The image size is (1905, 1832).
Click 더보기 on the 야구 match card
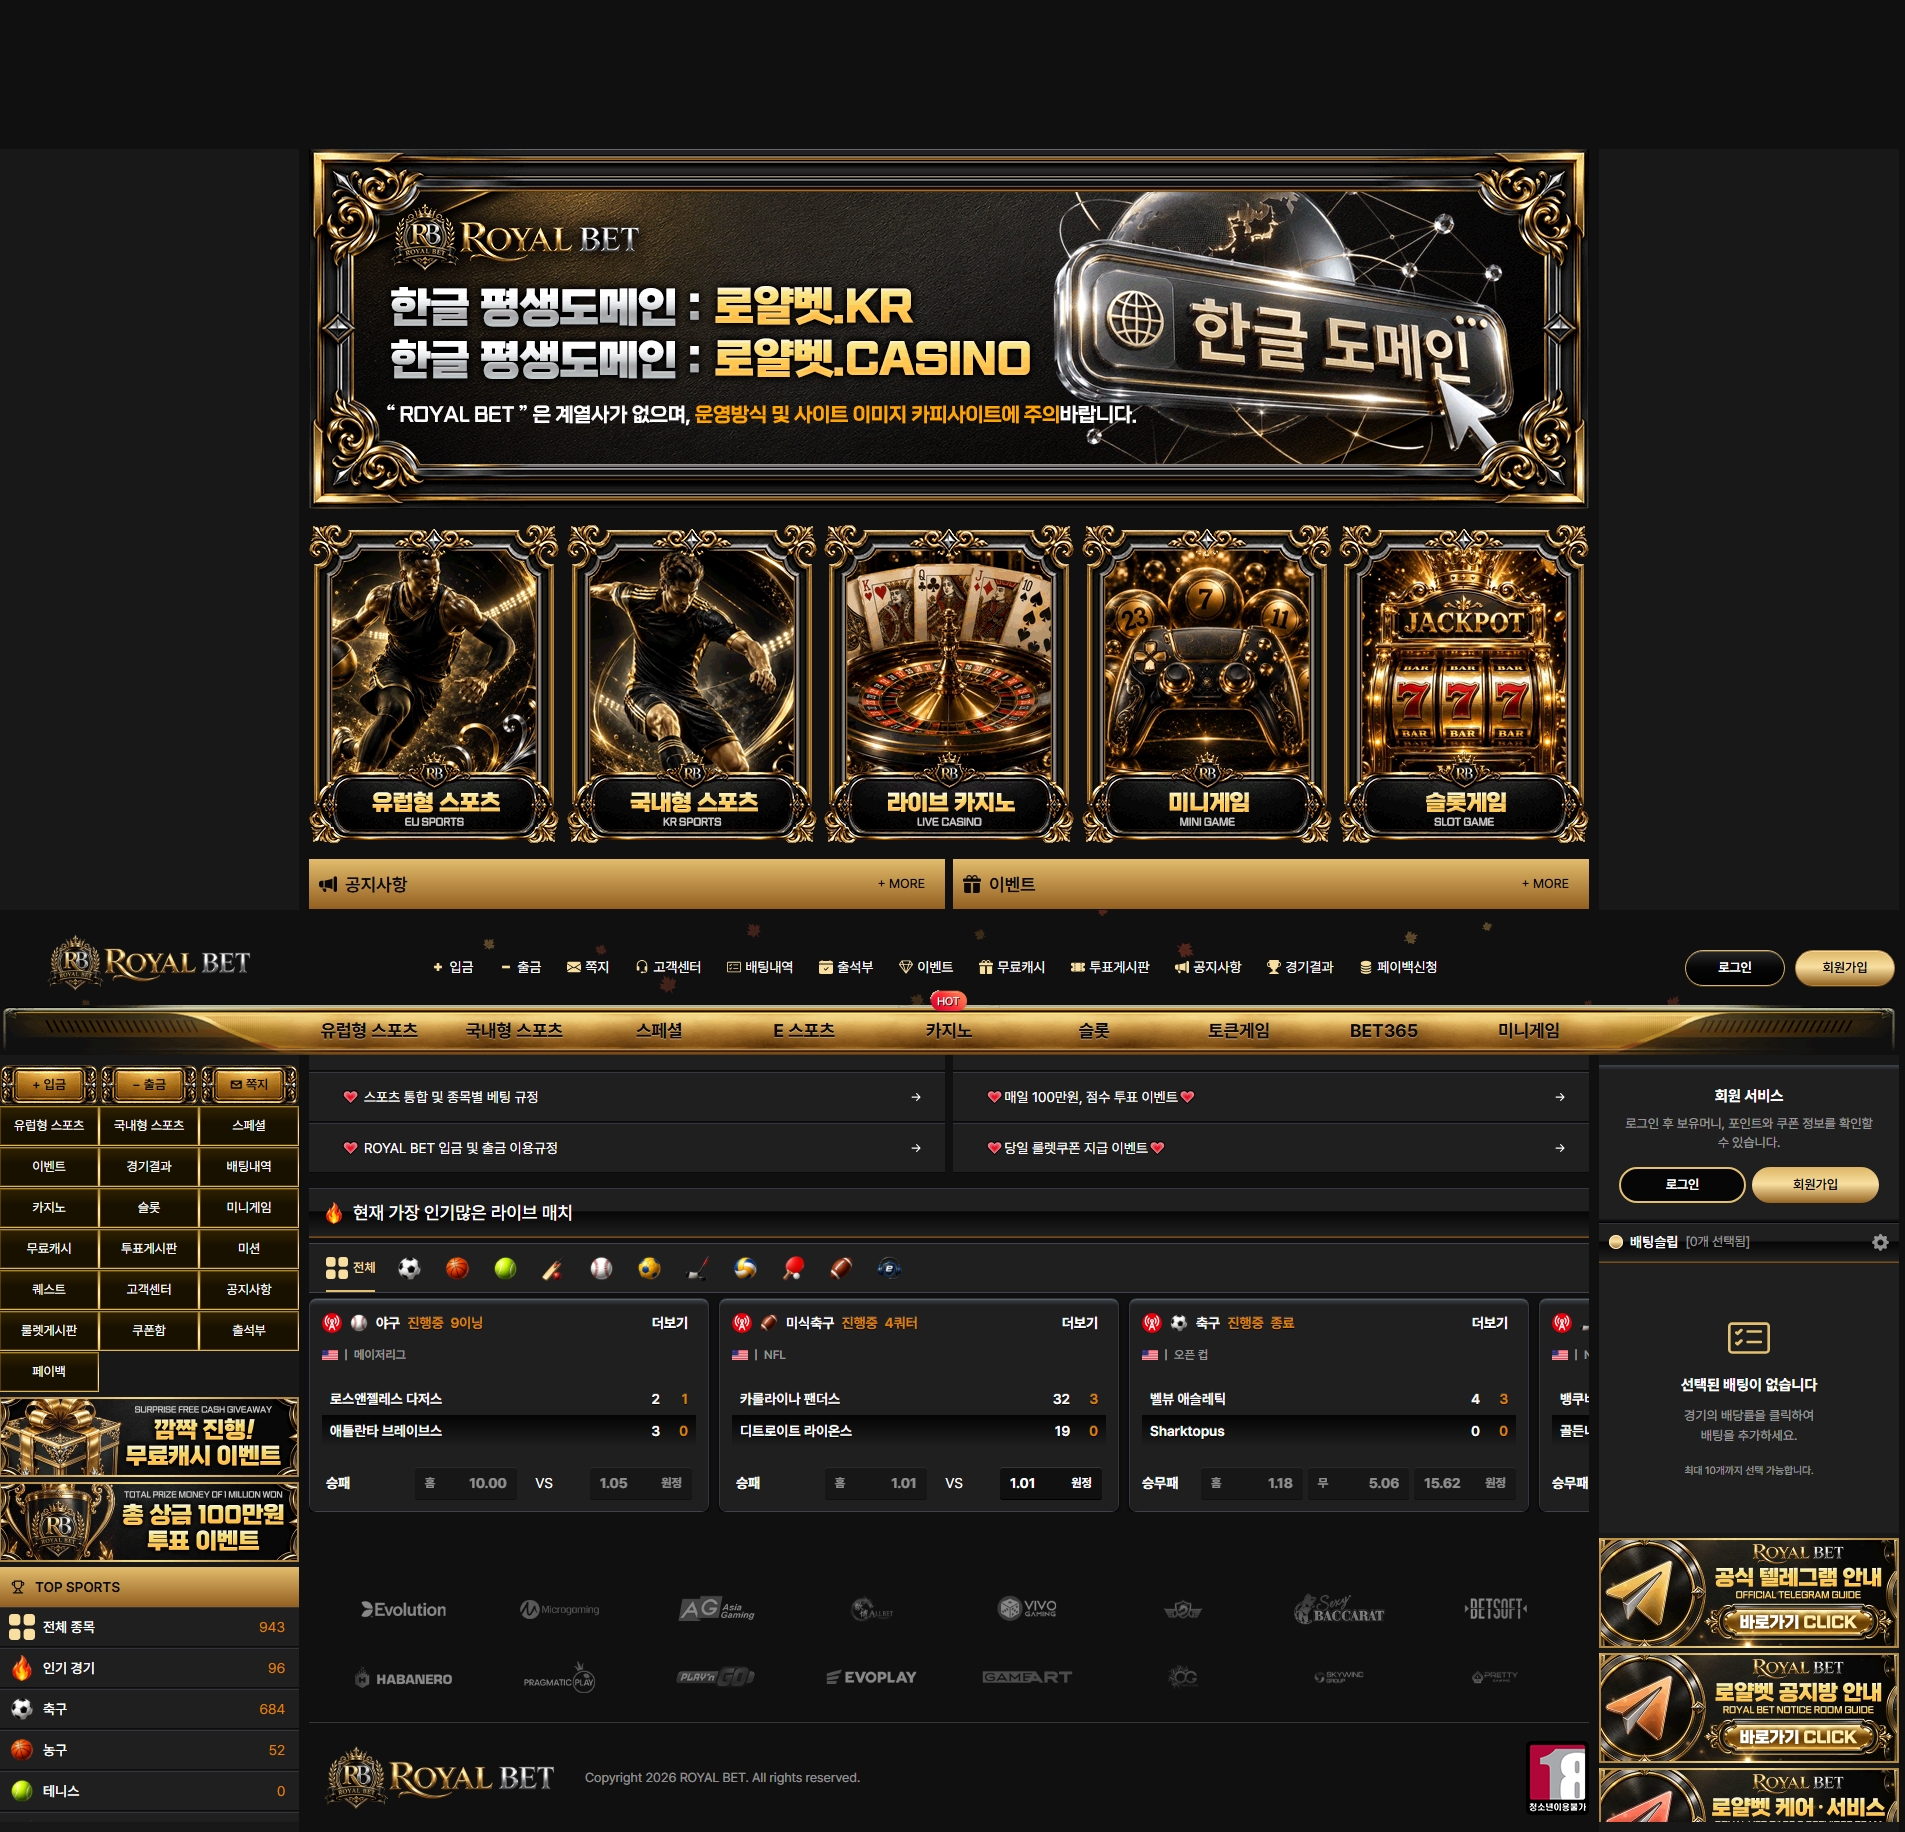pos(670,1322)
